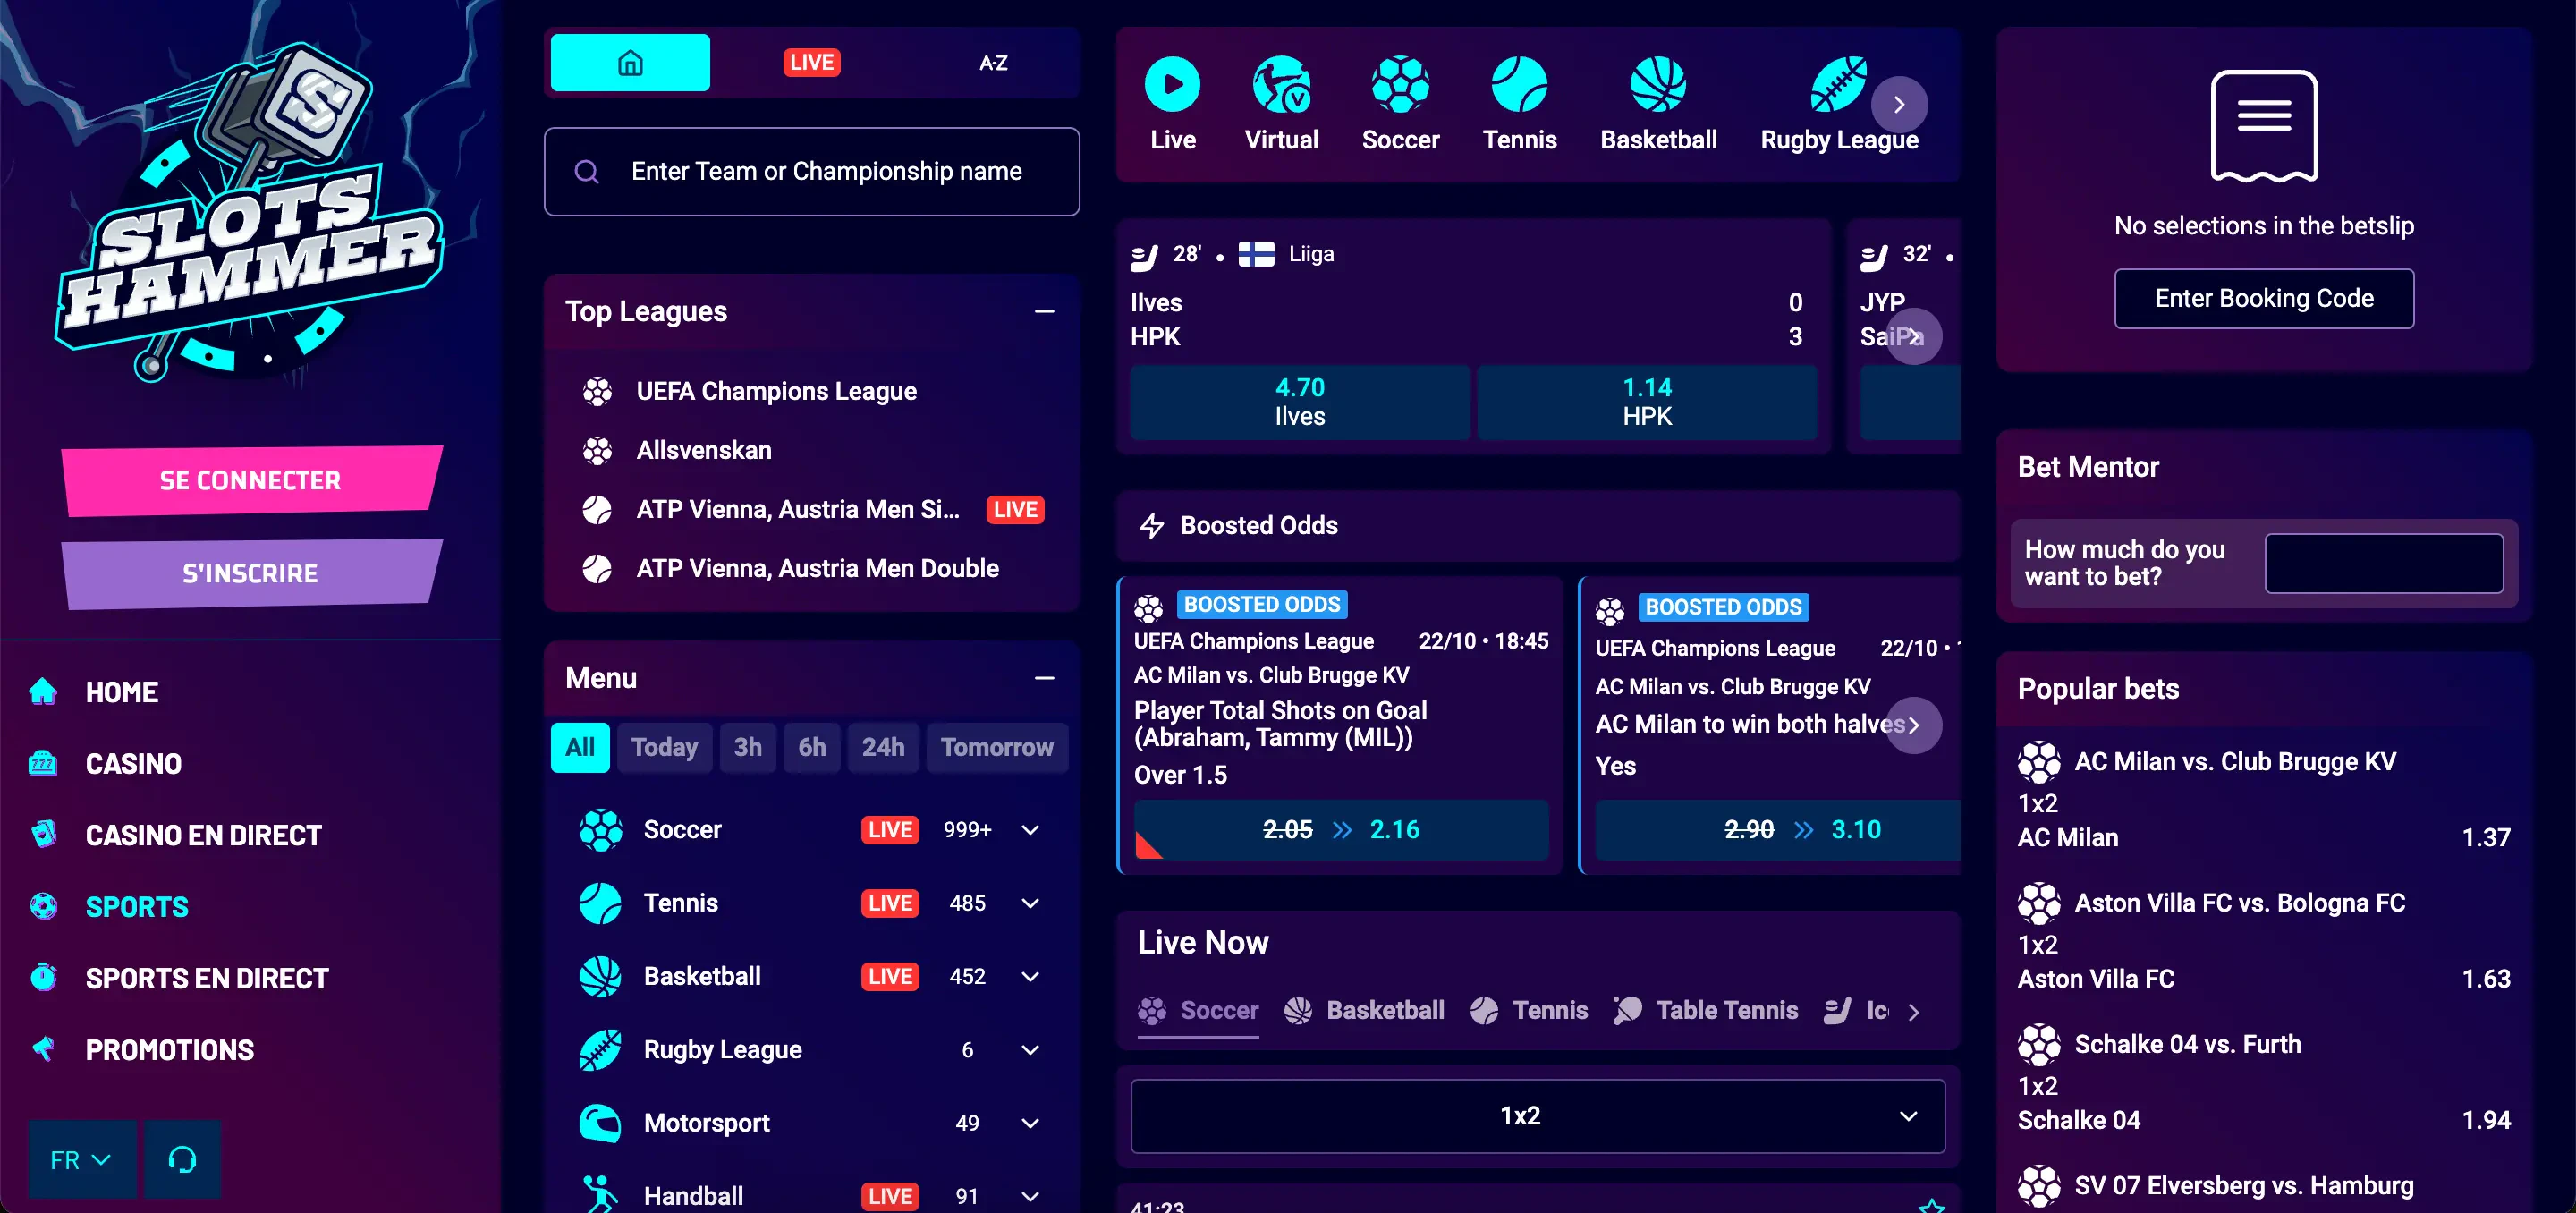Select the 3h time filter

tap(748, 748)
